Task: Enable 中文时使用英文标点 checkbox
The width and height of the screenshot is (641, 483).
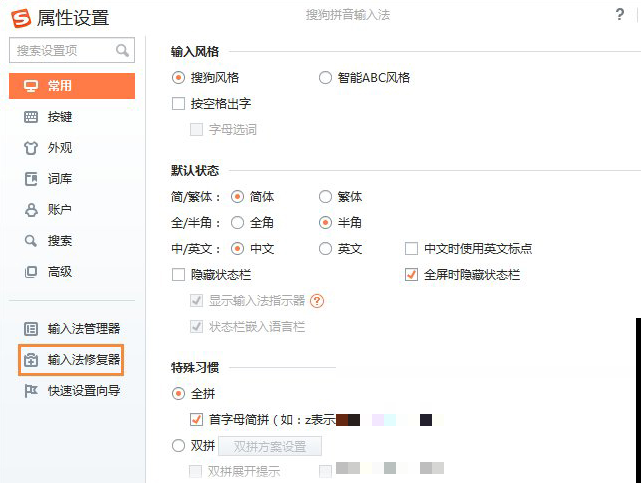Action: tap(411, 248)
